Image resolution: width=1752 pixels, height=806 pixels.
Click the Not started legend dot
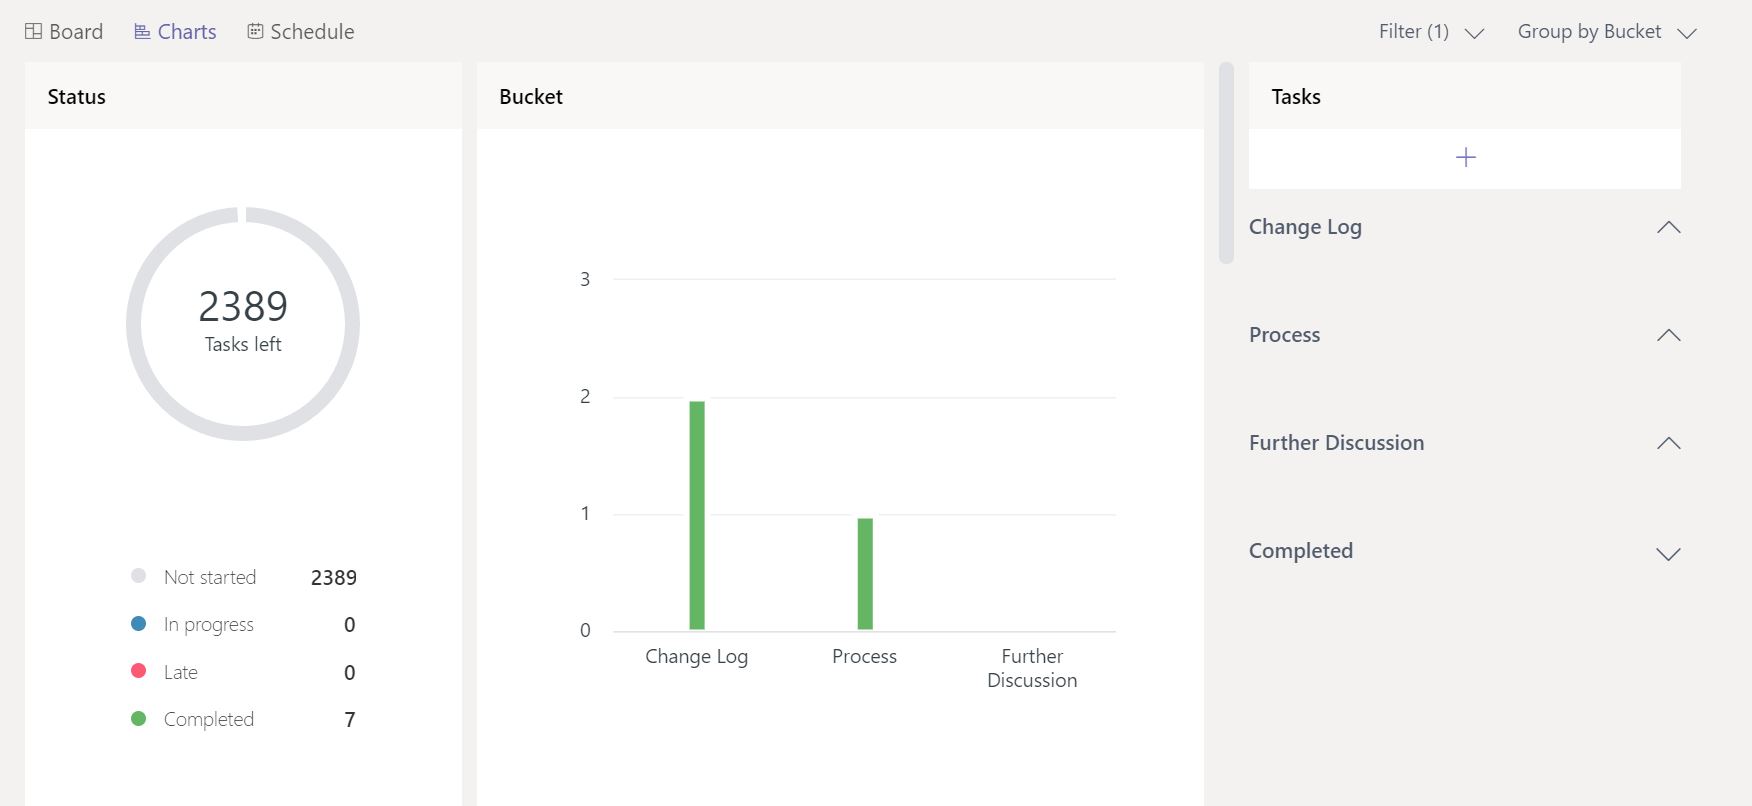(139, 576)
